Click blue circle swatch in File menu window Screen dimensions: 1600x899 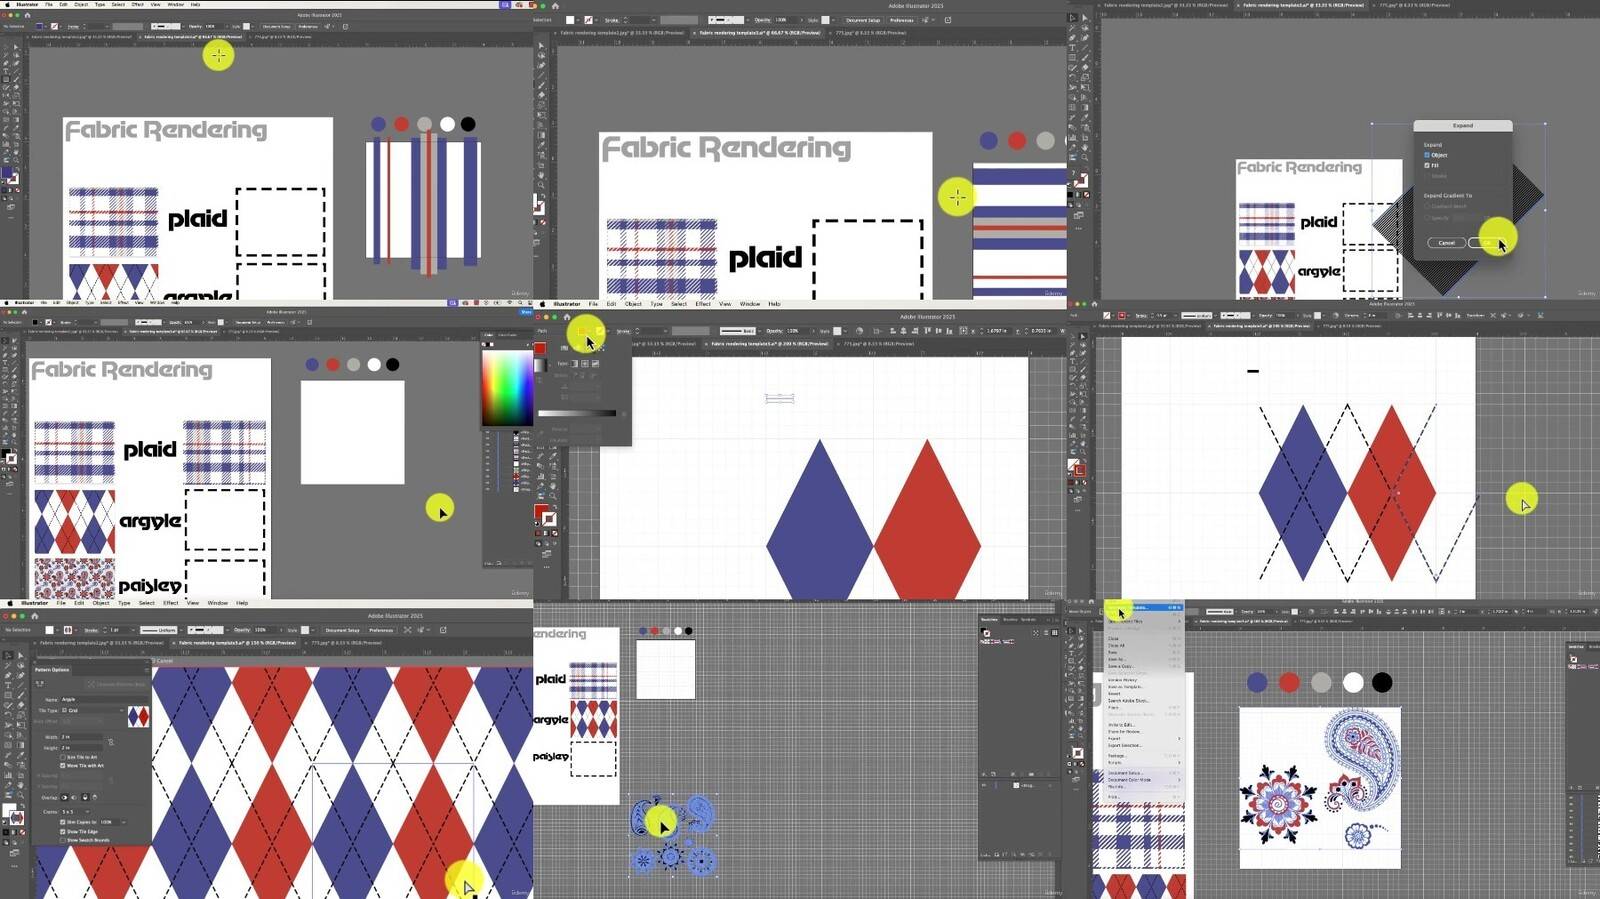tap(1257, 682)
